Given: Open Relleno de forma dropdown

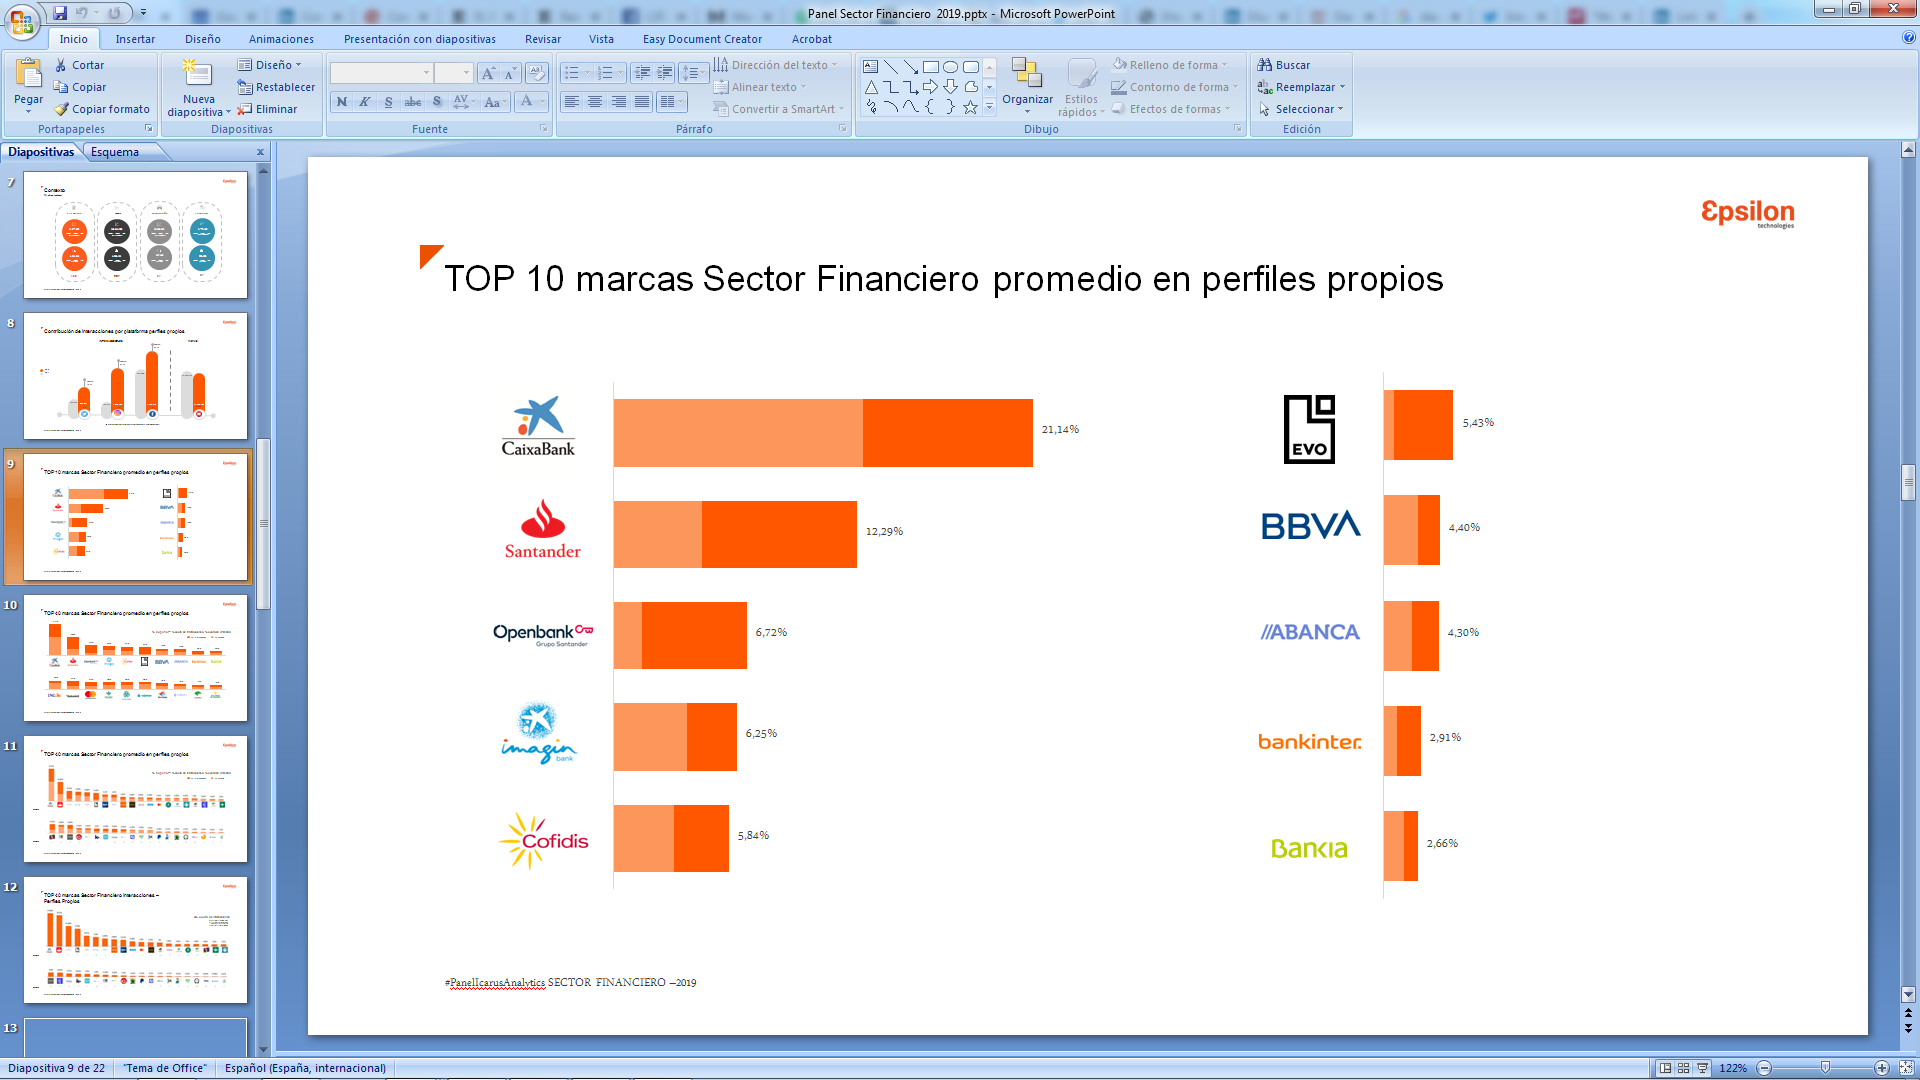Looking at the screenshot, I should tap(1169, 65).
